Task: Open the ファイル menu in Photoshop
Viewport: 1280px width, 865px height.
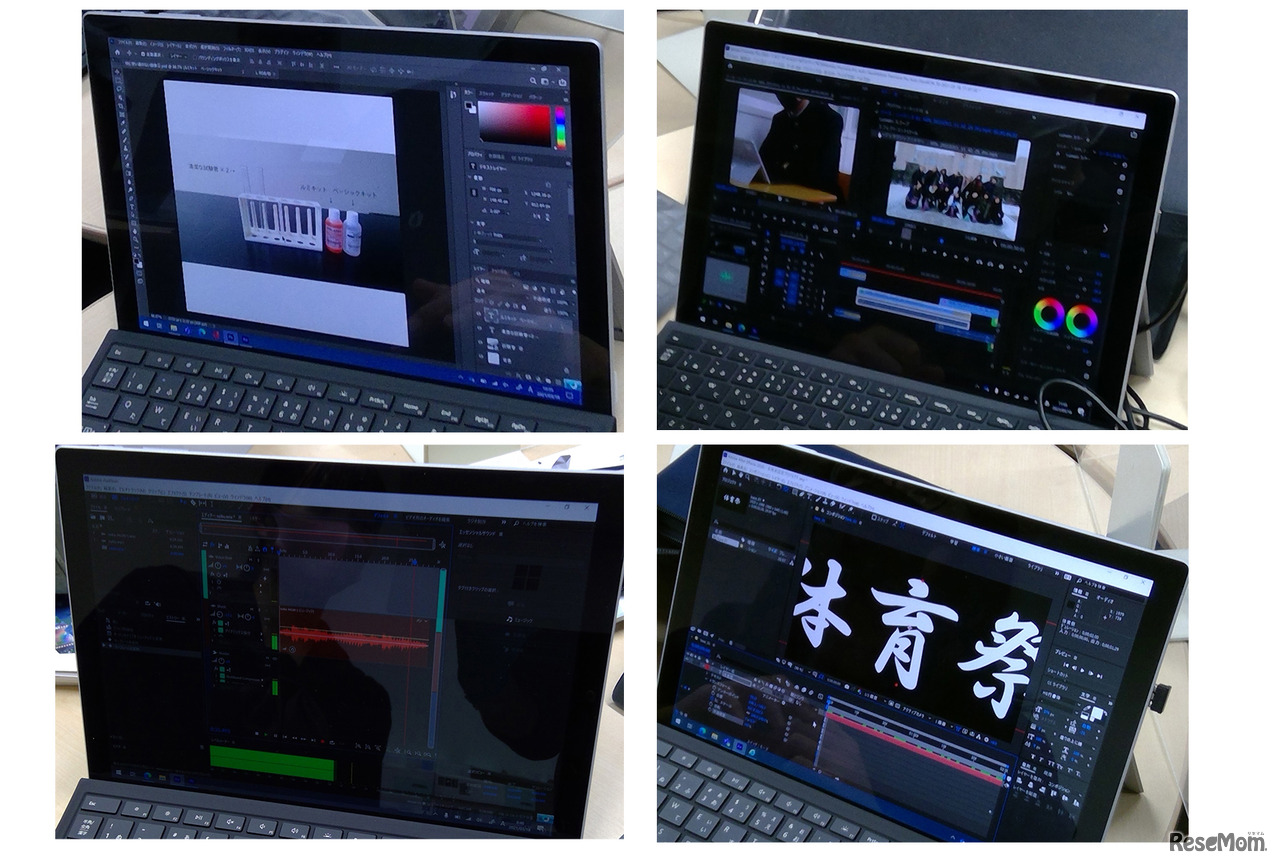Action: (124, 40)
